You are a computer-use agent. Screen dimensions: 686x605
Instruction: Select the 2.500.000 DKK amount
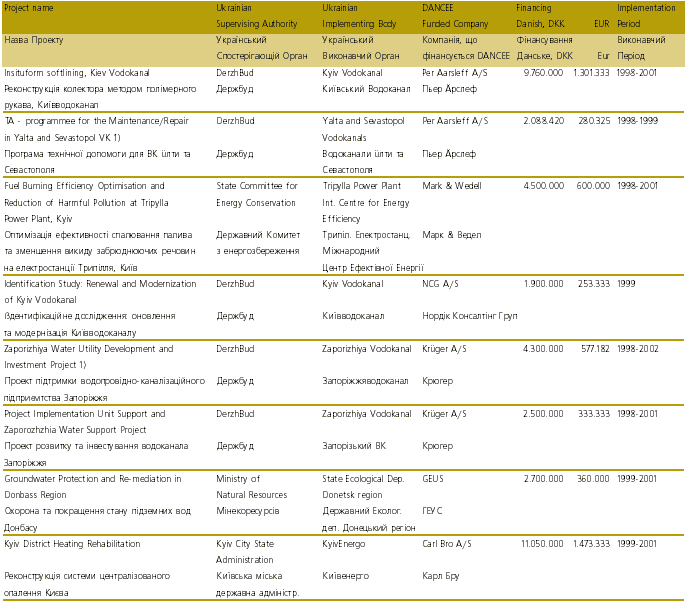click(543, 414)
